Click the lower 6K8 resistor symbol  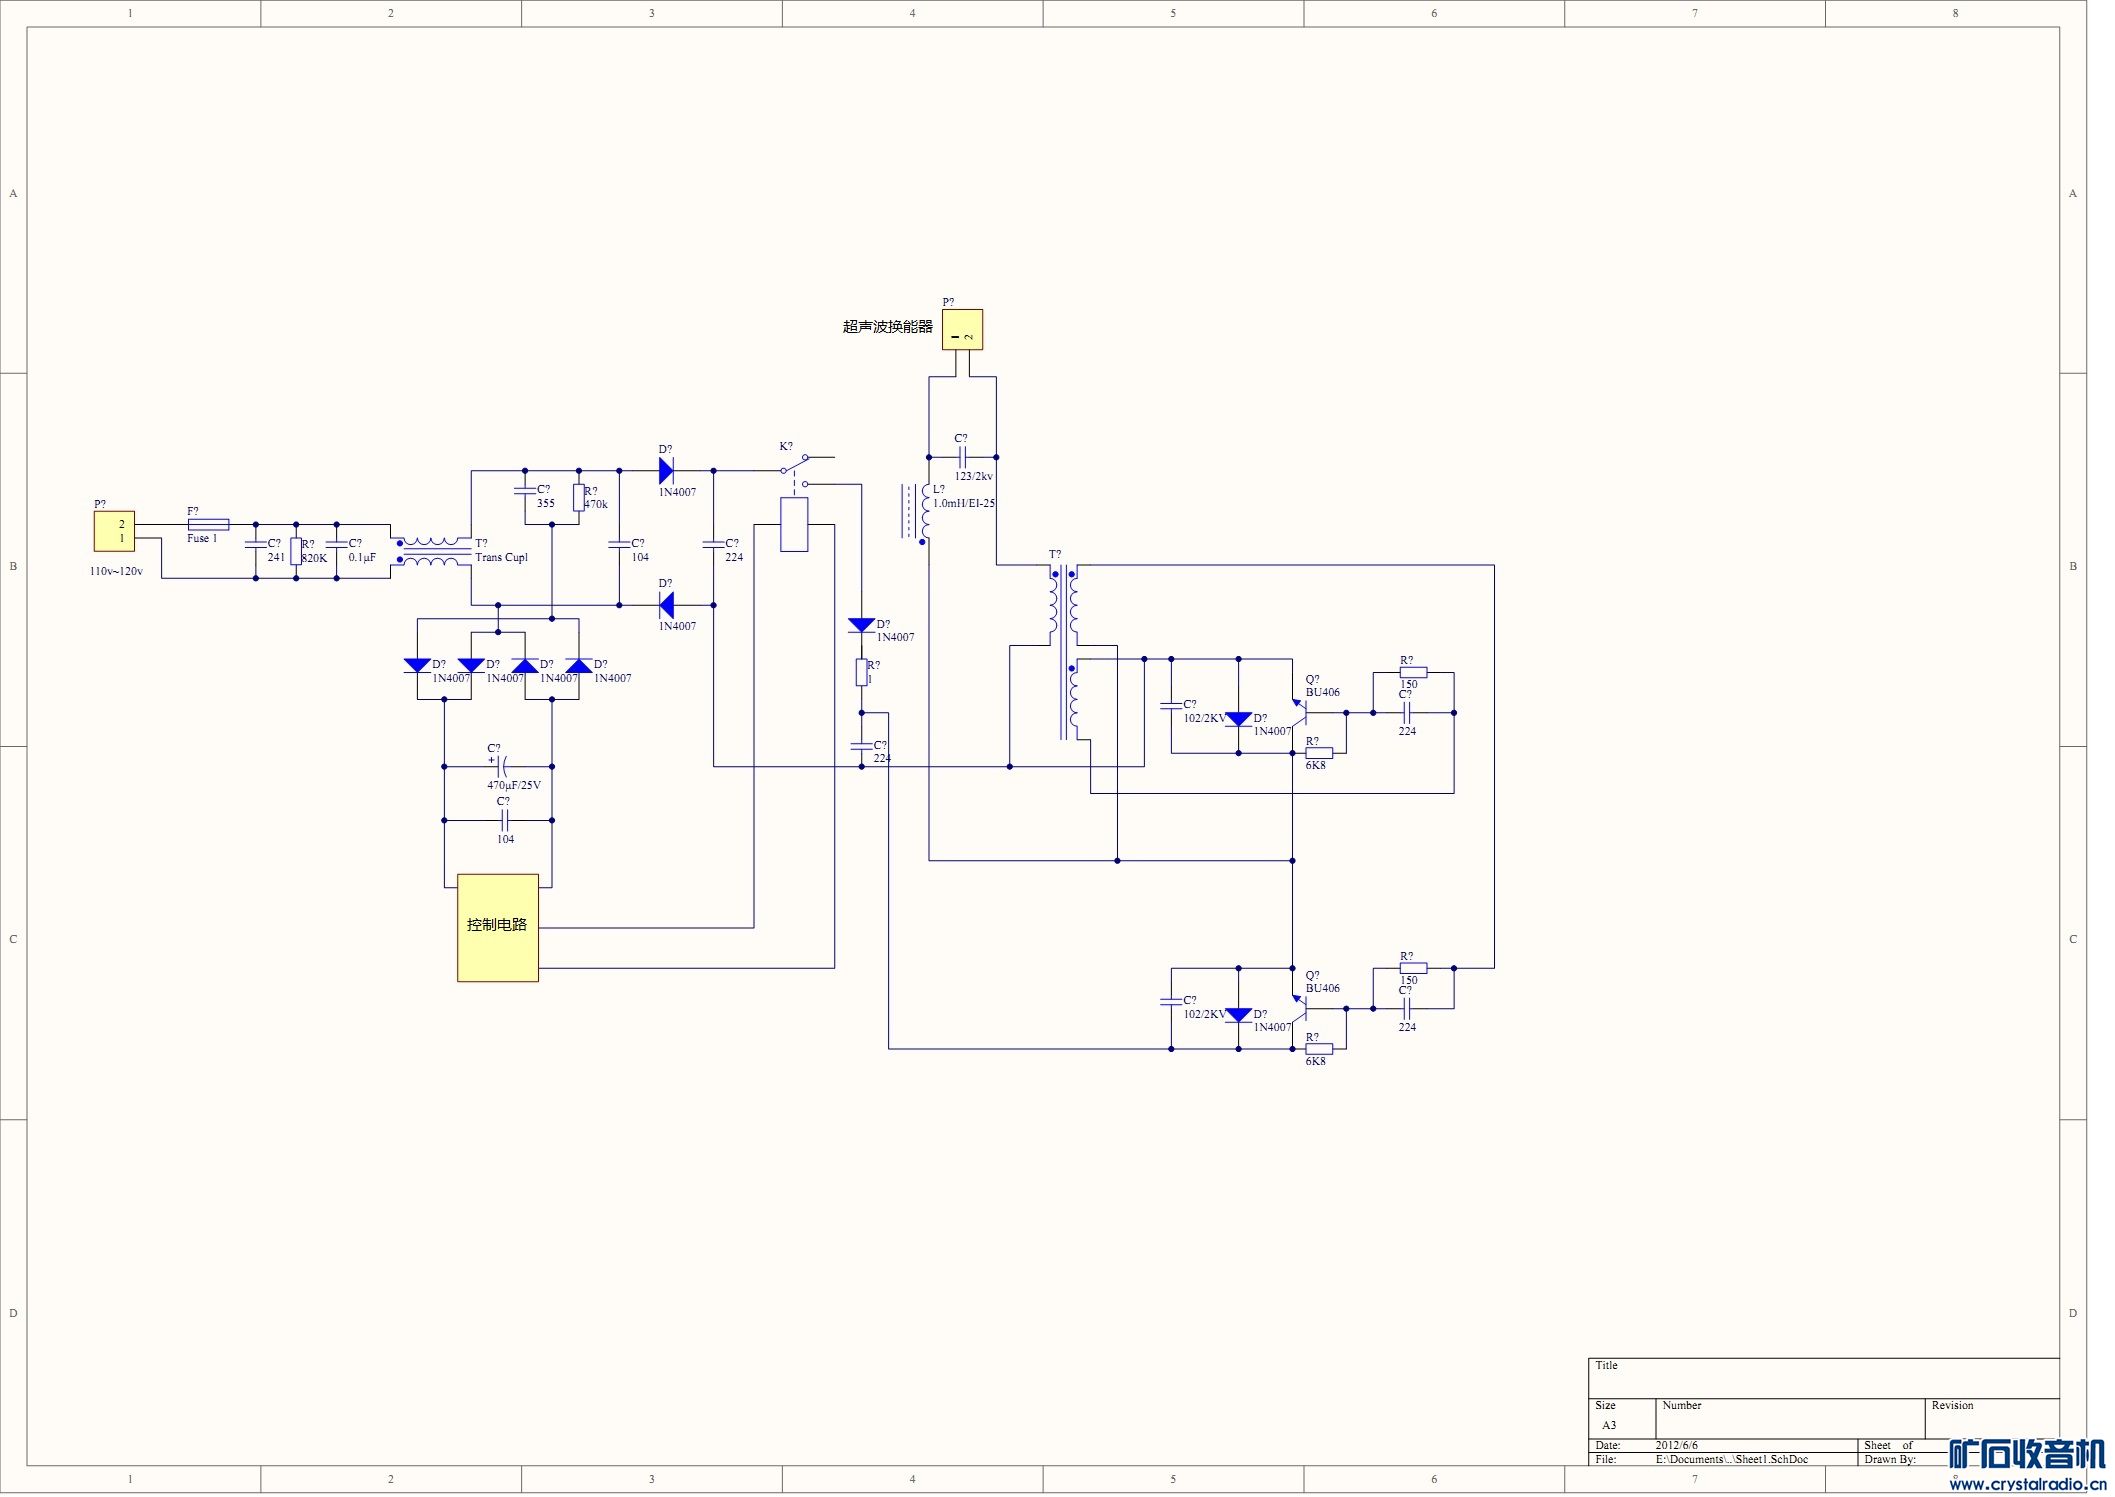coord(1319,1049)
